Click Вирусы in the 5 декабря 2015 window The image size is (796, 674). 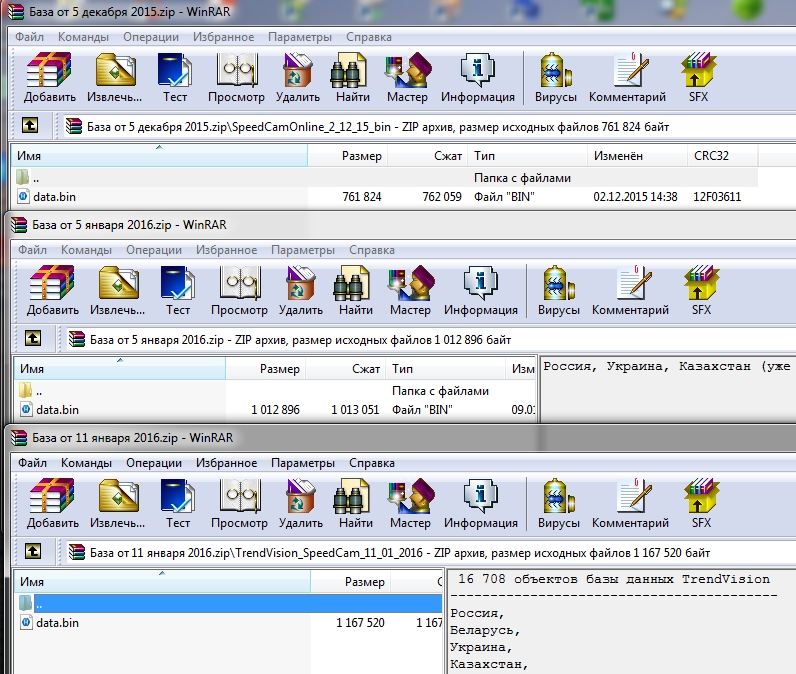pos(556,78)
